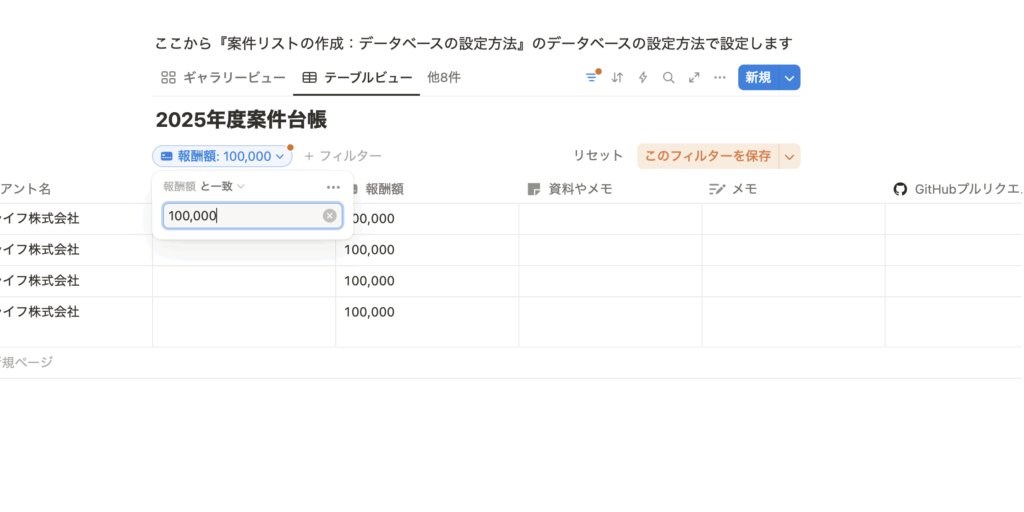Open the three-dot menu in filter popup

click(333, 187)
